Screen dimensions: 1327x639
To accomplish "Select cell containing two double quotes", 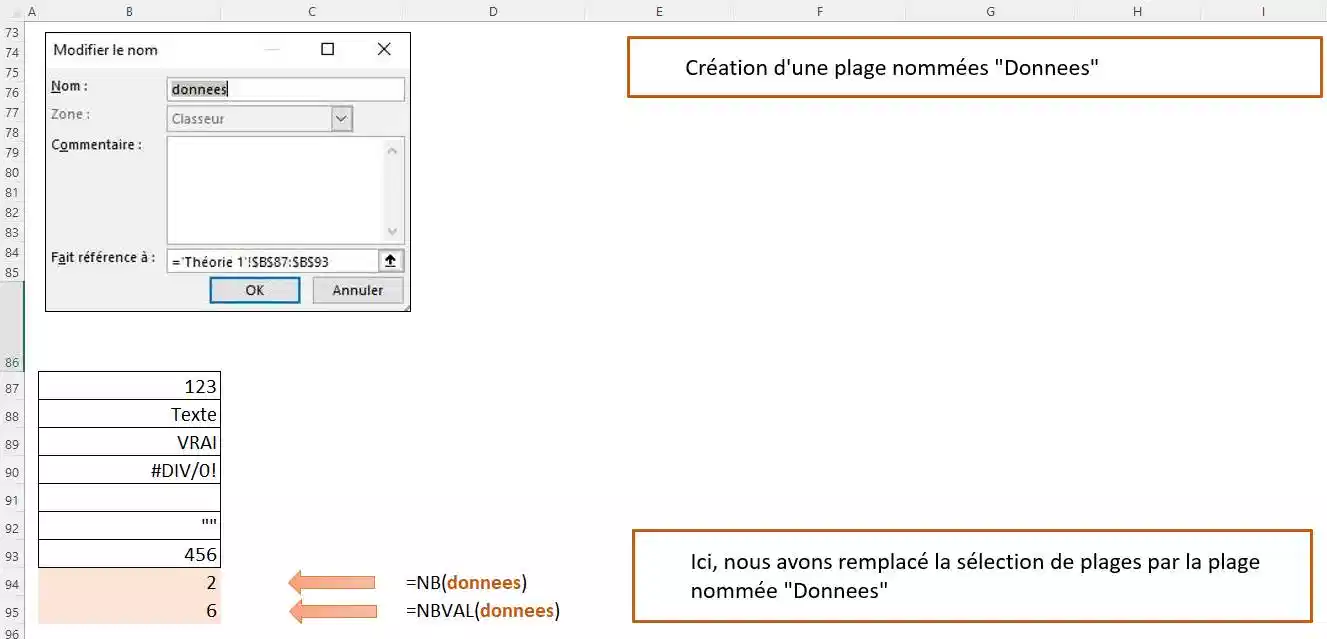I will click(129, 526).
